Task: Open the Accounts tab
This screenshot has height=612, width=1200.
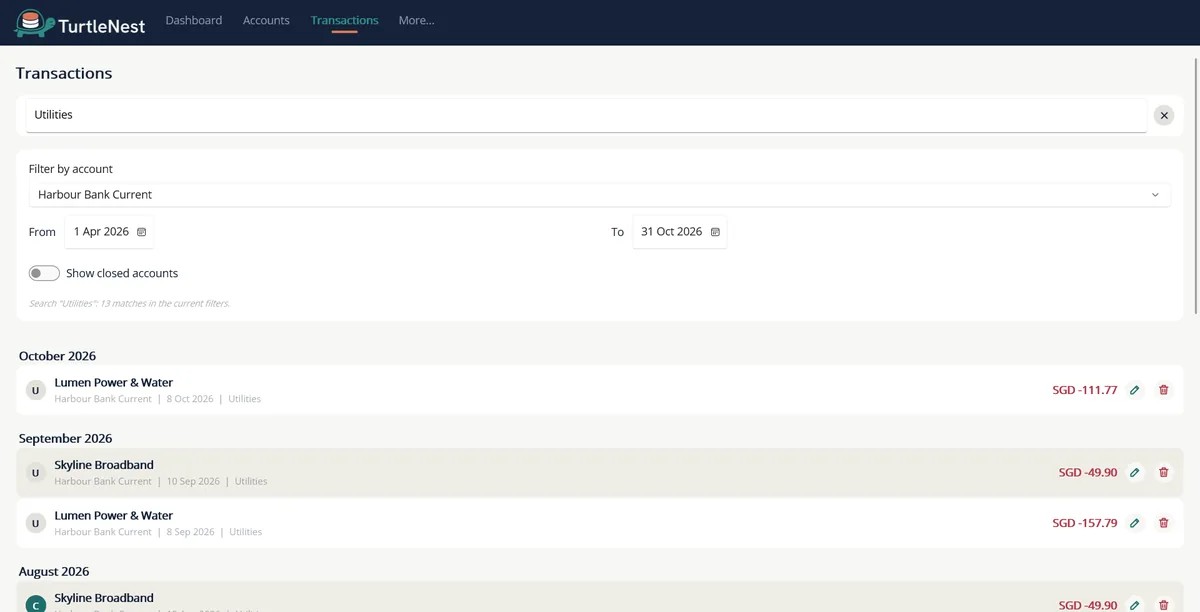Action: point(266,20)
